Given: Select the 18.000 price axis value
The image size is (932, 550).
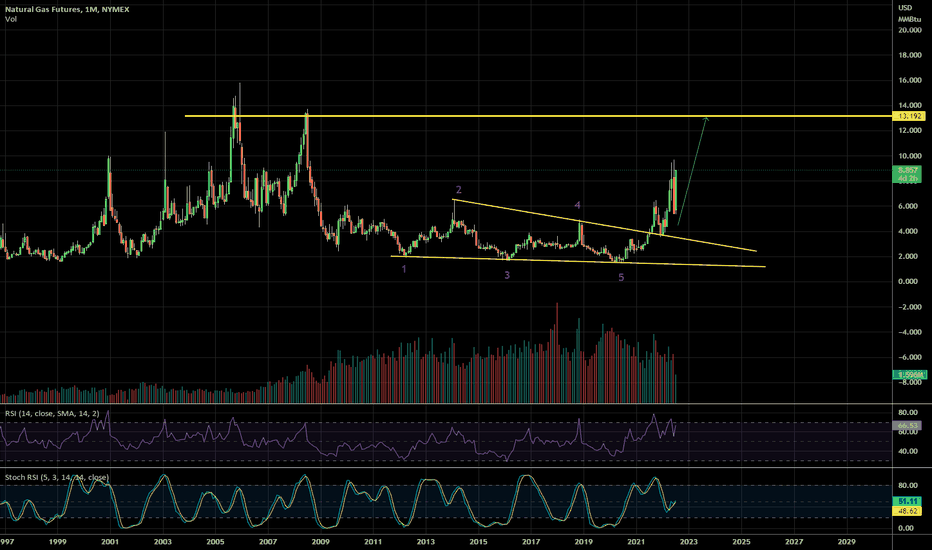Looking at the screenshot, I should pos(910,55).
